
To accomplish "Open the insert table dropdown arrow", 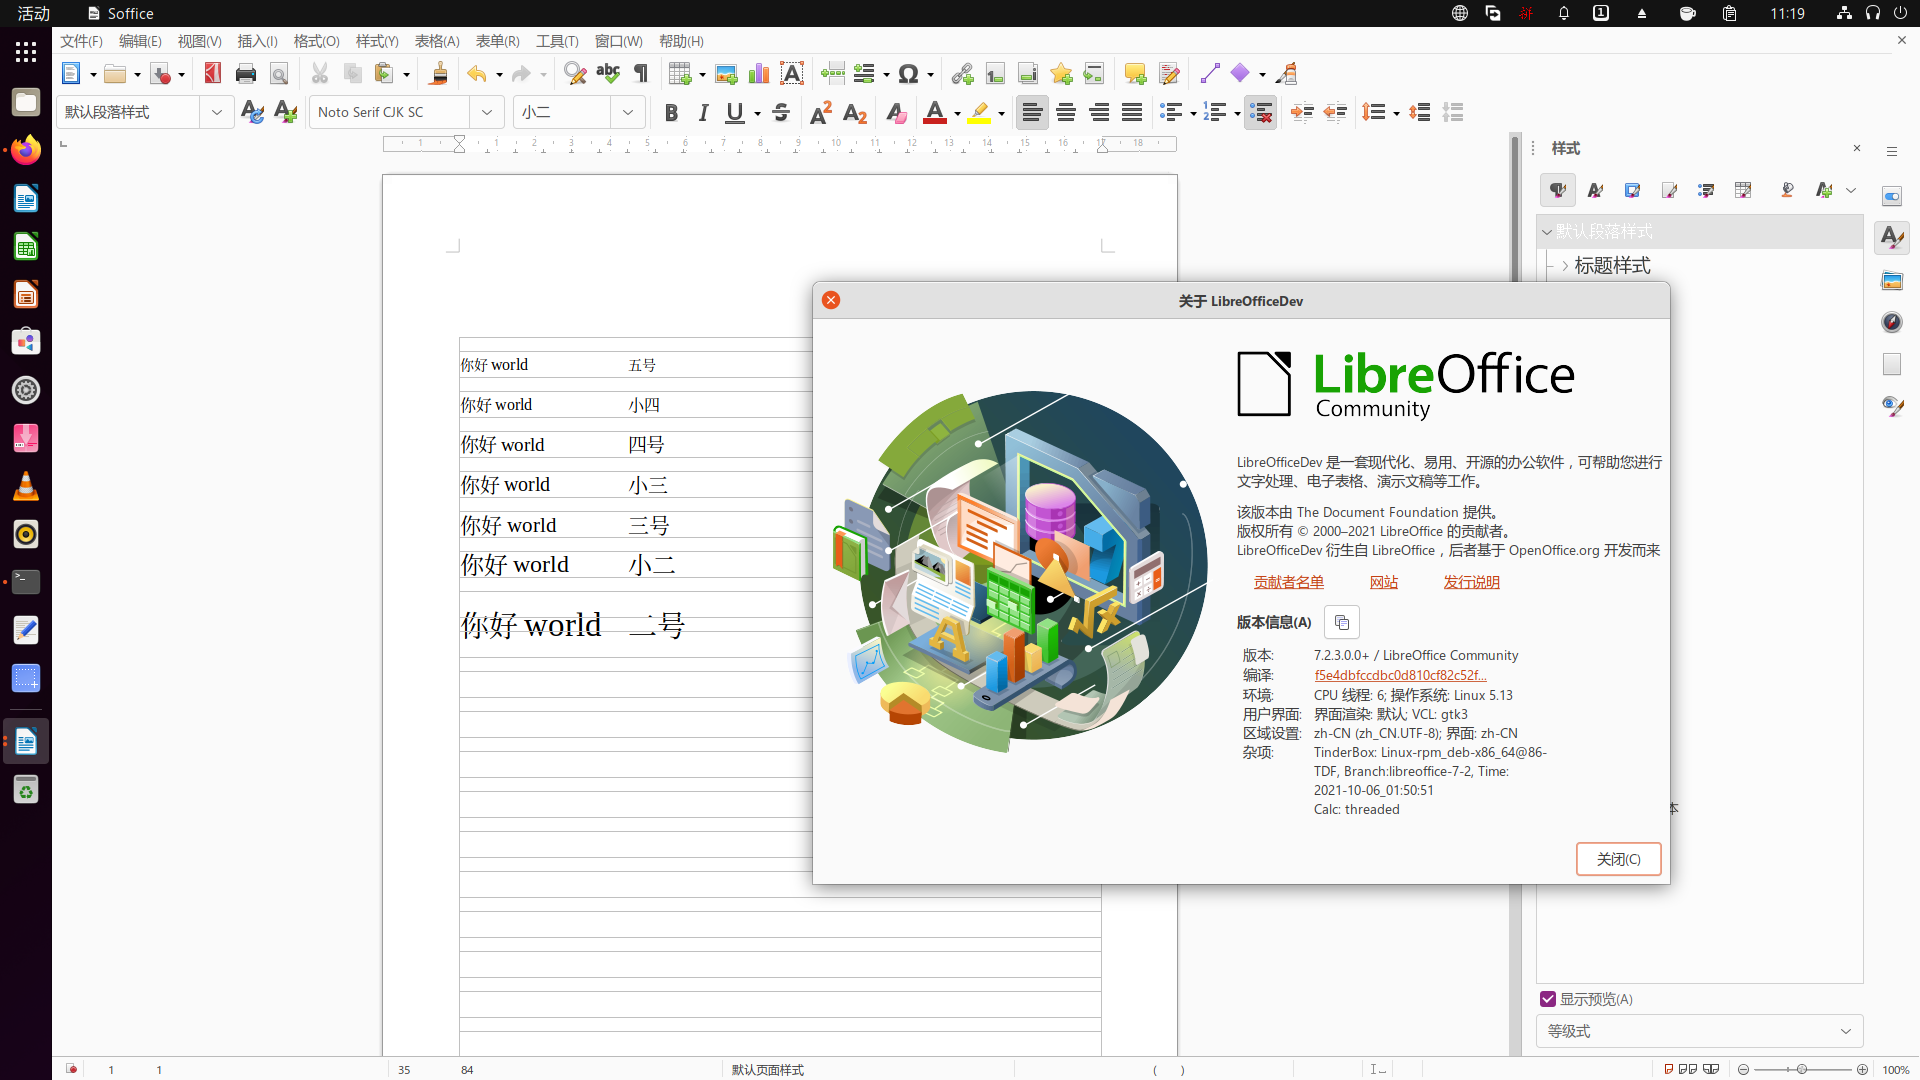I will point(702,75).
